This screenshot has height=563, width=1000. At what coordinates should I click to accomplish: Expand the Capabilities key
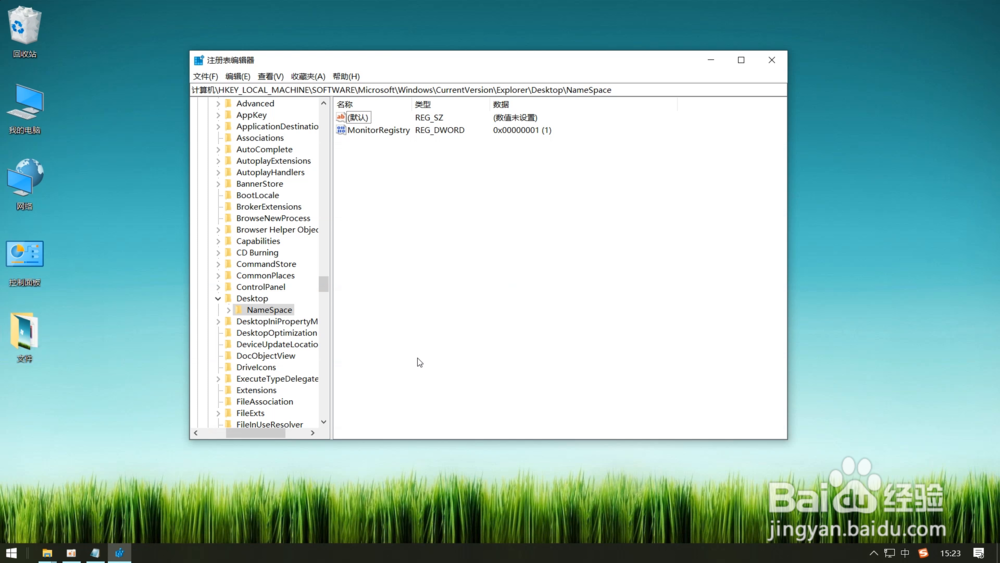coord(218,241)
